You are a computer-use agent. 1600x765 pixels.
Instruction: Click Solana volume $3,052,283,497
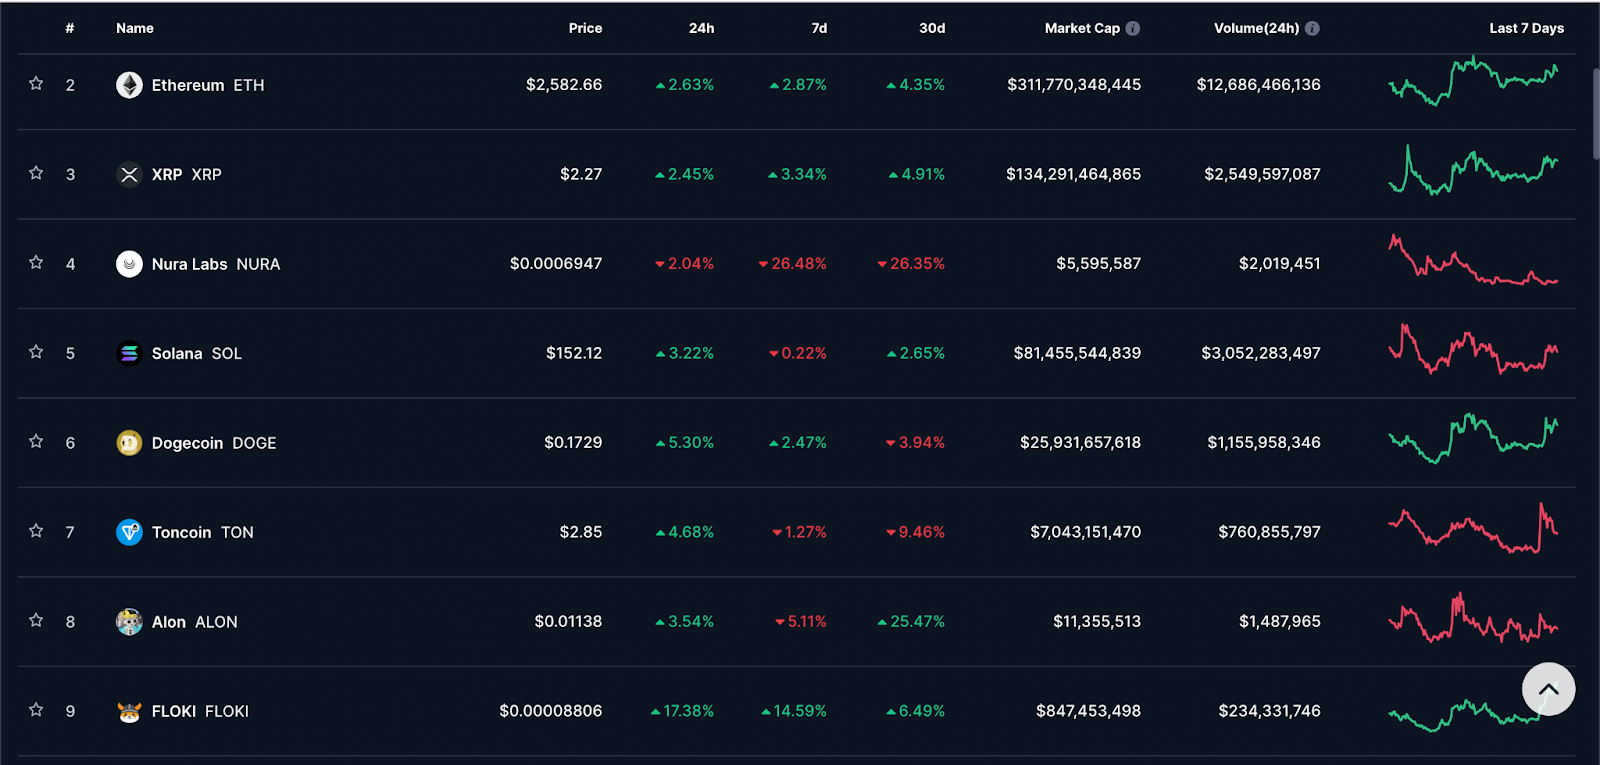point(1261,352)
